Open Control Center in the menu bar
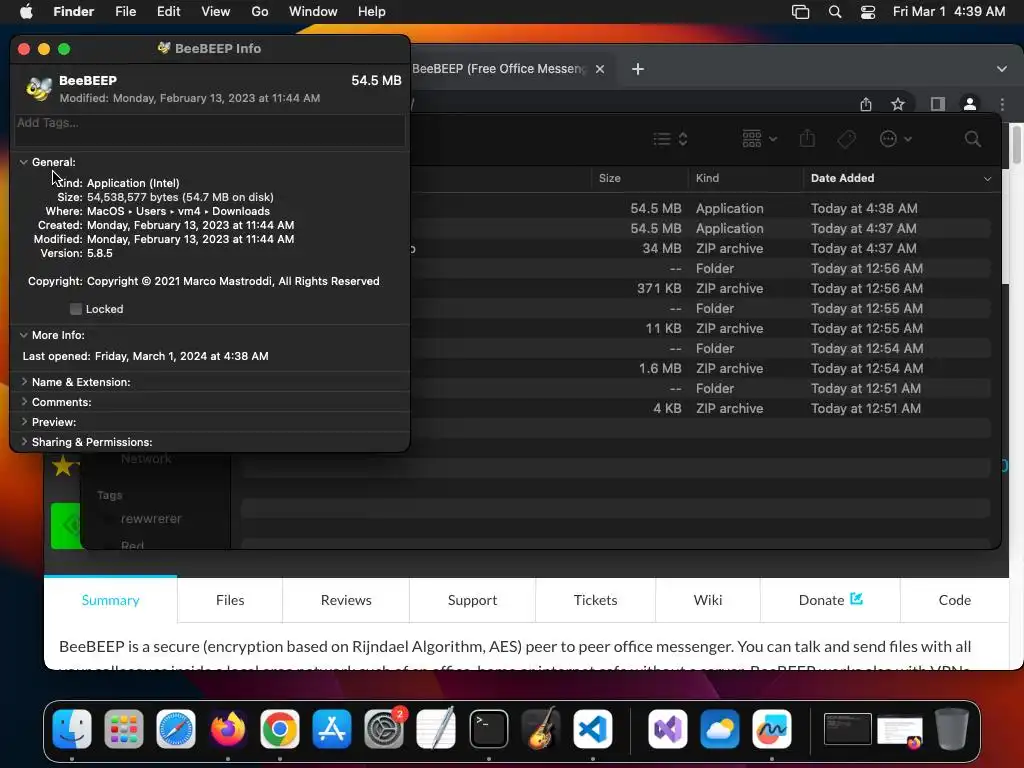 pos(868,12)
